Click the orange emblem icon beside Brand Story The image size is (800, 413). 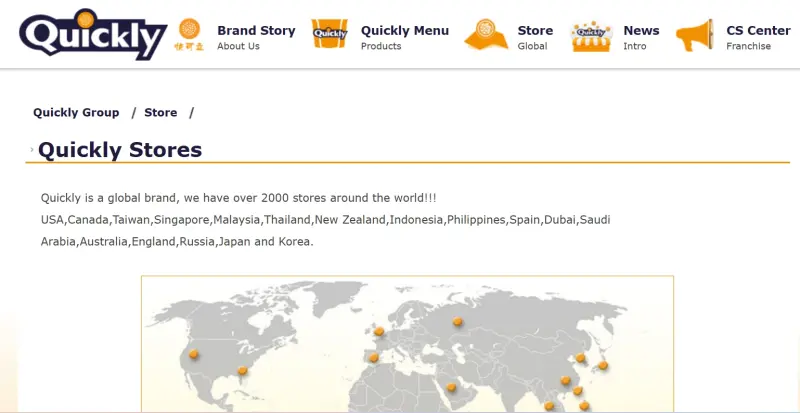(189, 35)
